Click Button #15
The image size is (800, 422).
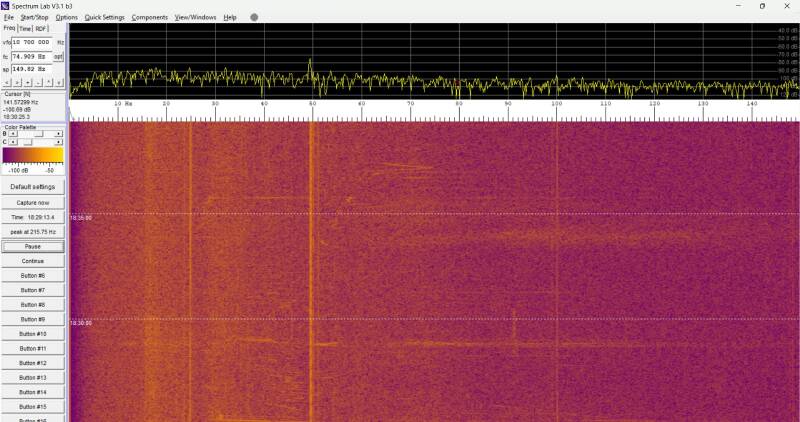click(x=33, y=407)
